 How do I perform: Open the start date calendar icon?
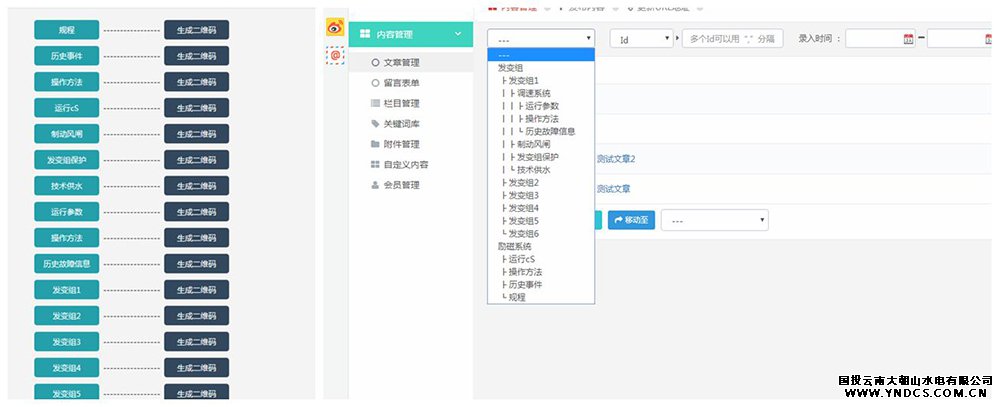point(908,39)
